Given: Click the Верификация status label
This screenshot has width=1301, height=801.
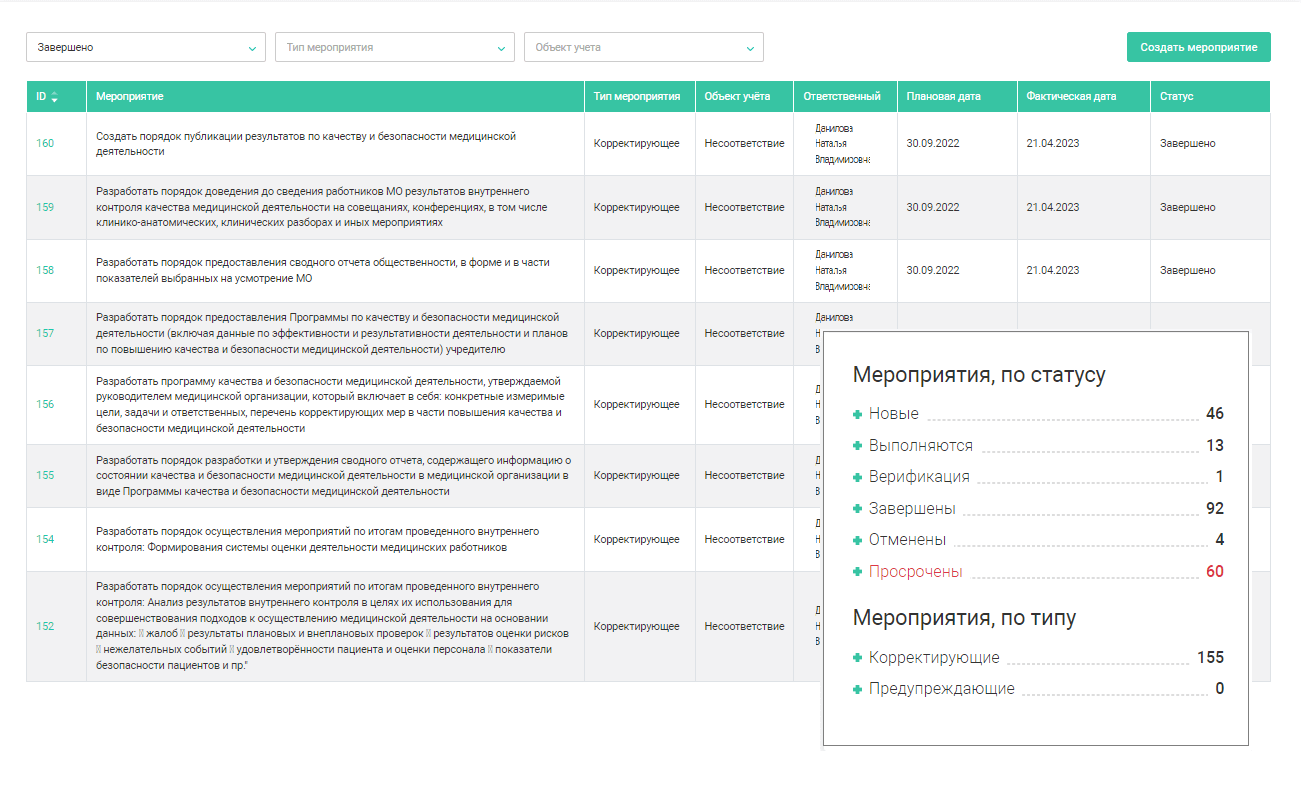Looking at the screenshot, I should pos(919,477).
